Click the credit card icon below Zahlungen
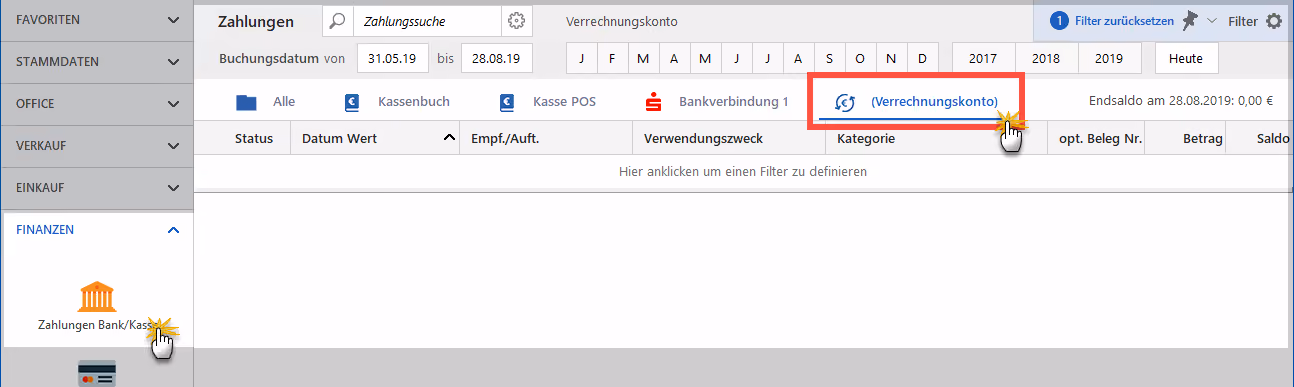 click(x=97, y=374)
